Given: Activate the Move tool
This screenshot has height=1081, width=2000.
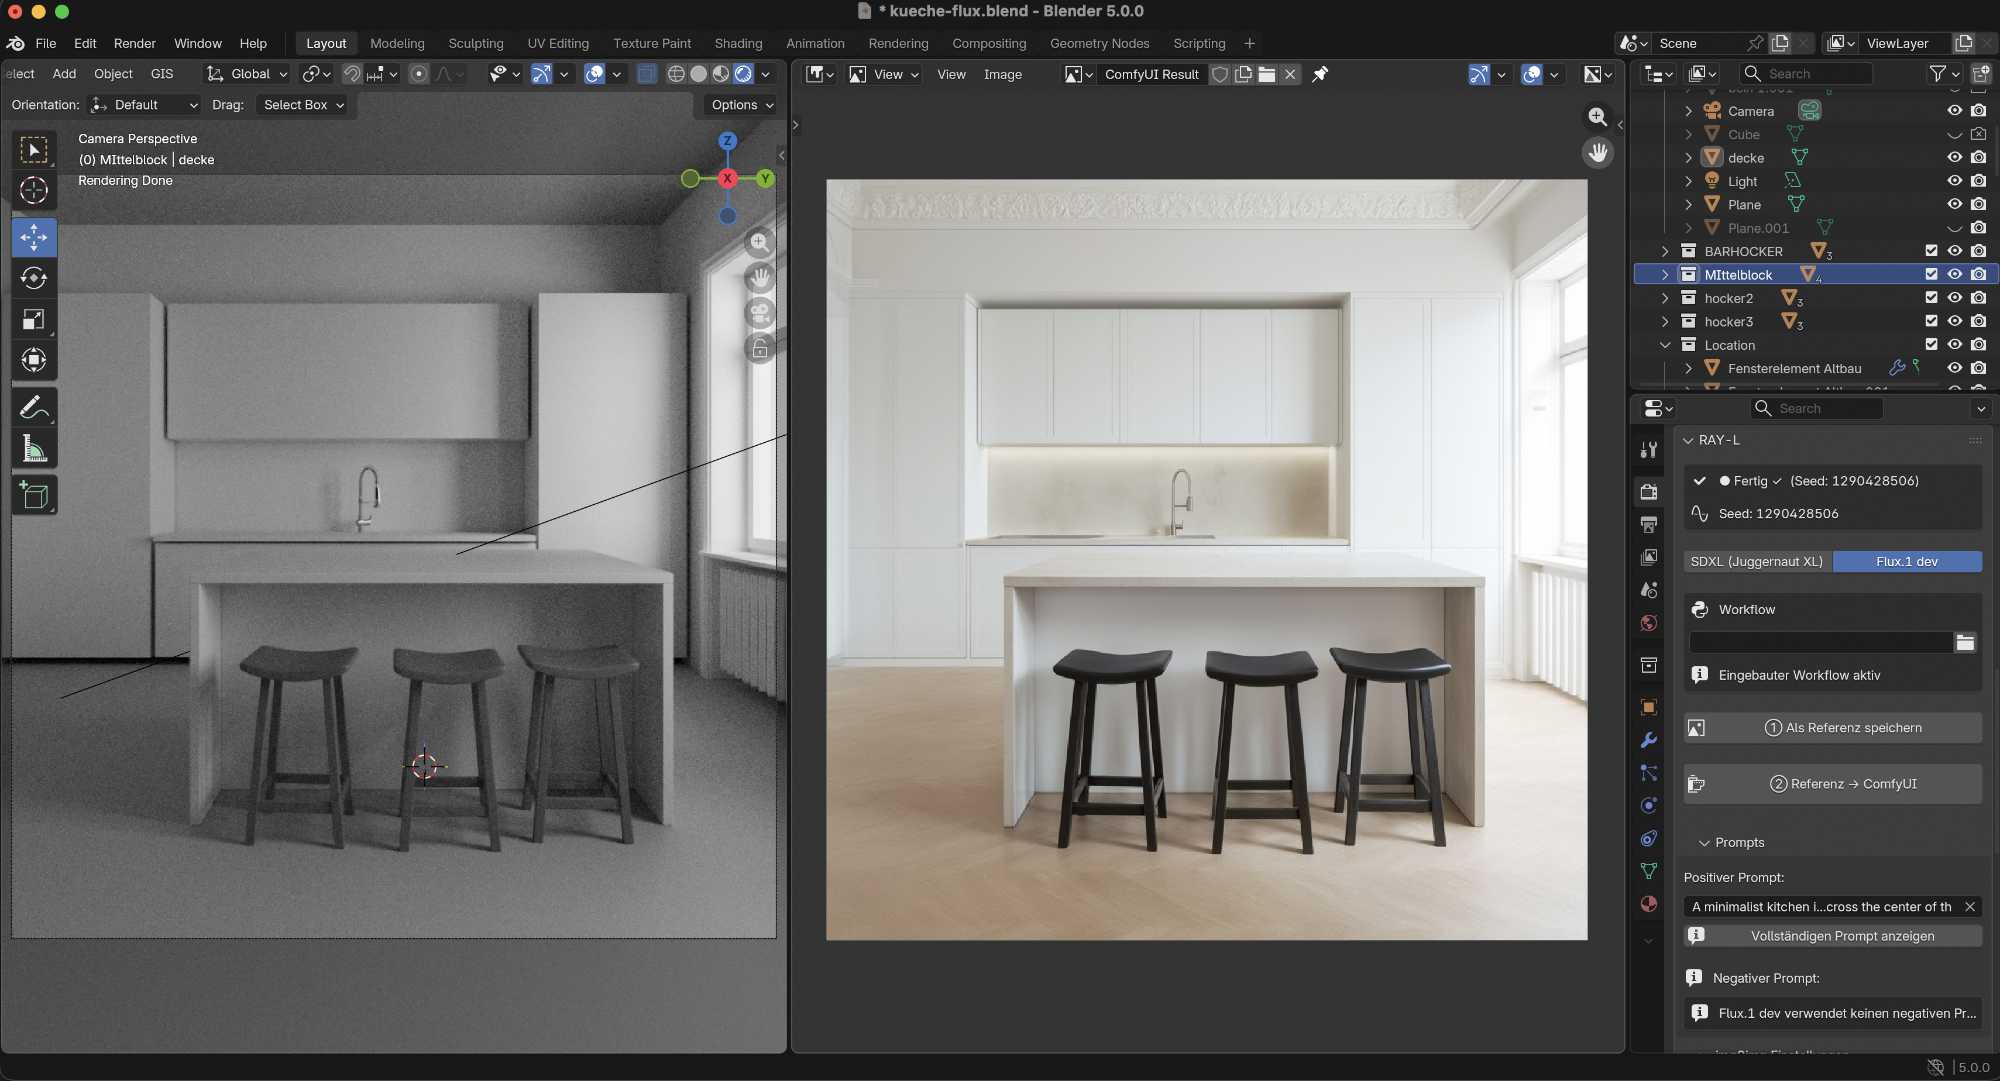Looking at the screenshot, I should tap(34, 237).
